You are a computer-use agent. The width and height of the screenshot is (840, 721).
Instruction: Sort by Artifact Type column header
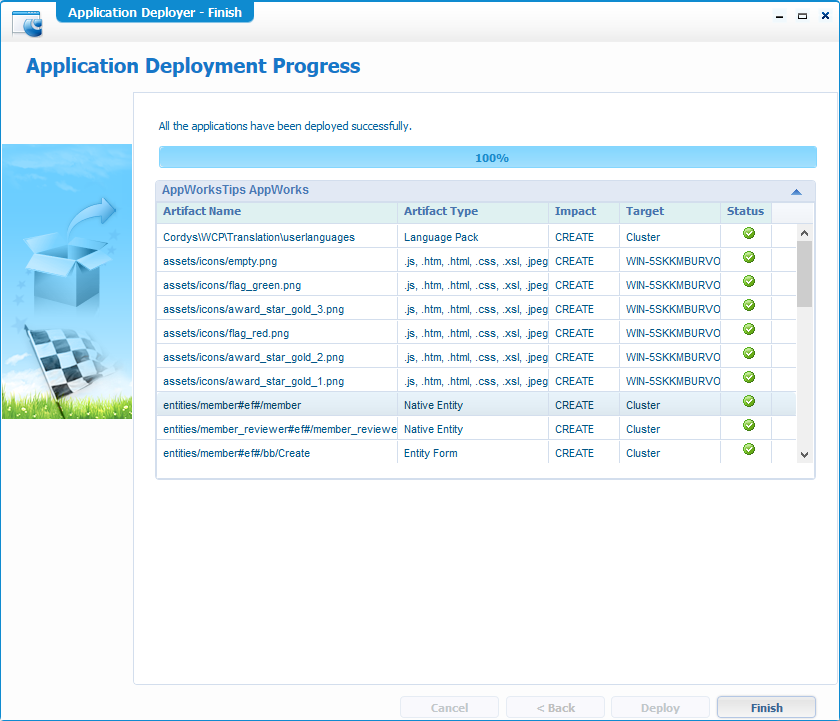tap(441, 212)
